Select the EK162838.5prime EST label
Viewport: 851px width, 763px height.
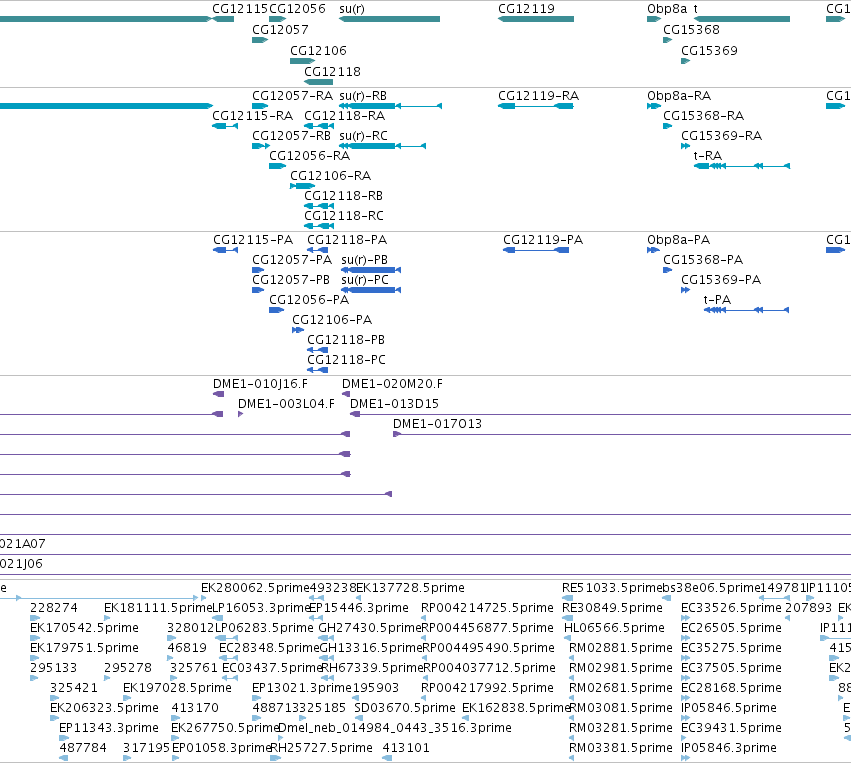point(516,708)
